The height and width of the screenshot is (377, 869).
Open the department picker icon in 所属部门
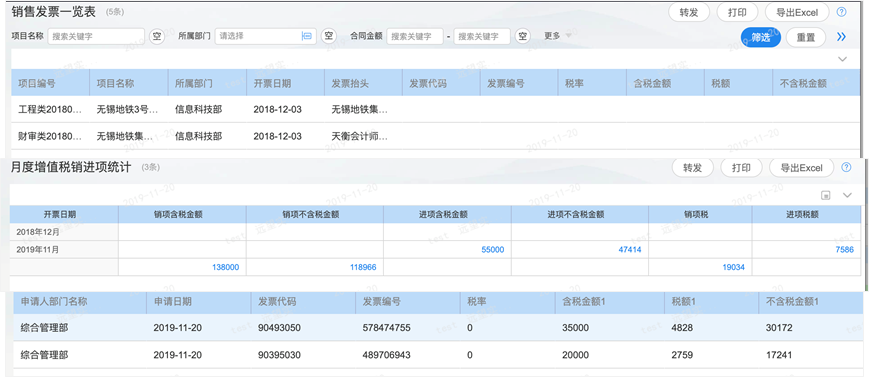(x=307, y=36)
